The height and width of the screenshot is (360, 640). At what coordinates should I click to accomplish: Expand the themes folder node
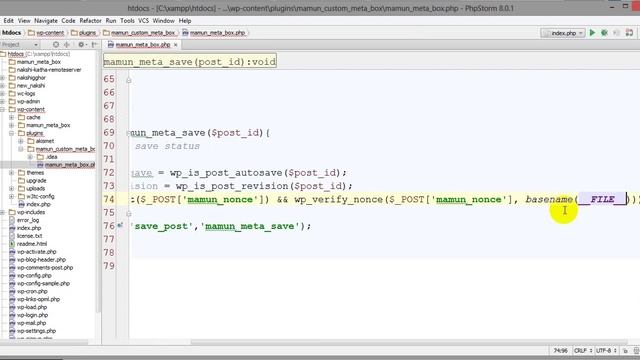(12, 173)
